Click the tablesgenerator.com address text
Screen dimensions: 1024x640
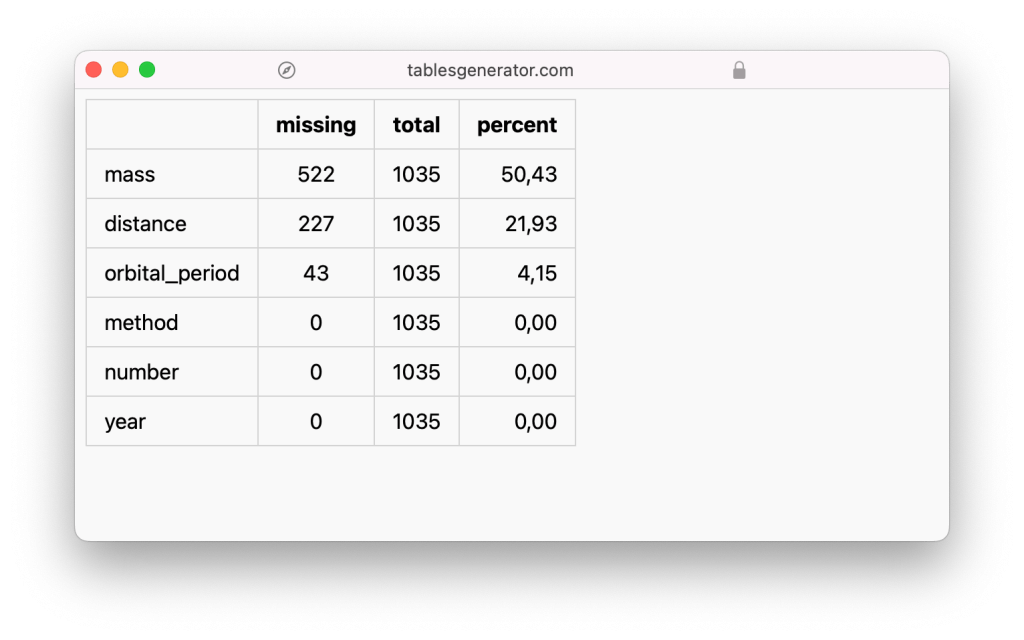tap(490, 70)
